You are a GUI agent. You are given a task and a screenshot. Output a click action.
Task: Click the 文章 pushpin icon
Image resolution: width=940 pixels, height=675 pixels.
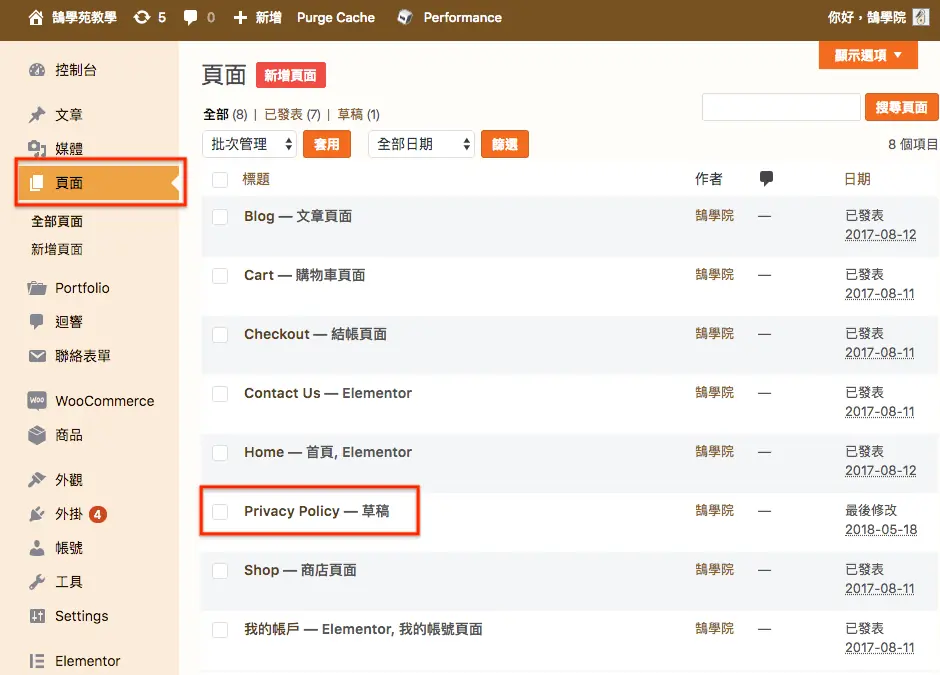pos(37,114)
